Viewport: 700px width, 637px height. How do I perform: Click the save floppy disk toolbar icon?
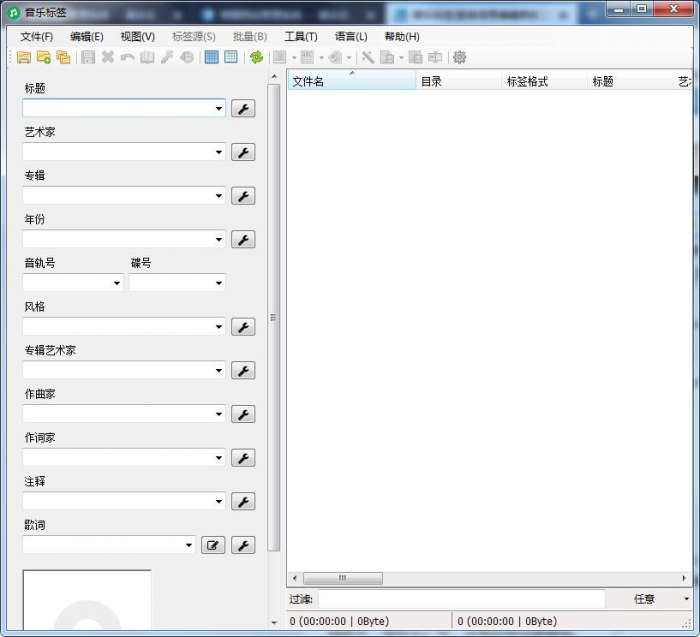pos(88,57)
